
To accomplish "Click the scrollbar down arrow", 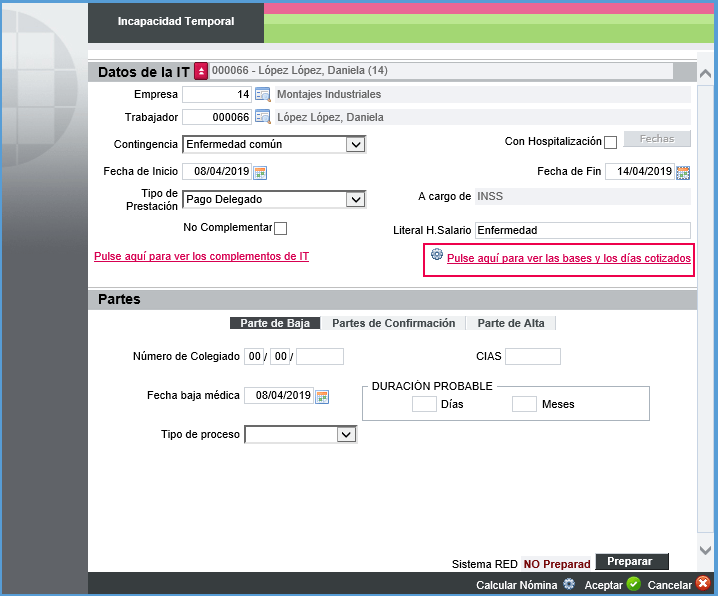I will tap(706, 550).
